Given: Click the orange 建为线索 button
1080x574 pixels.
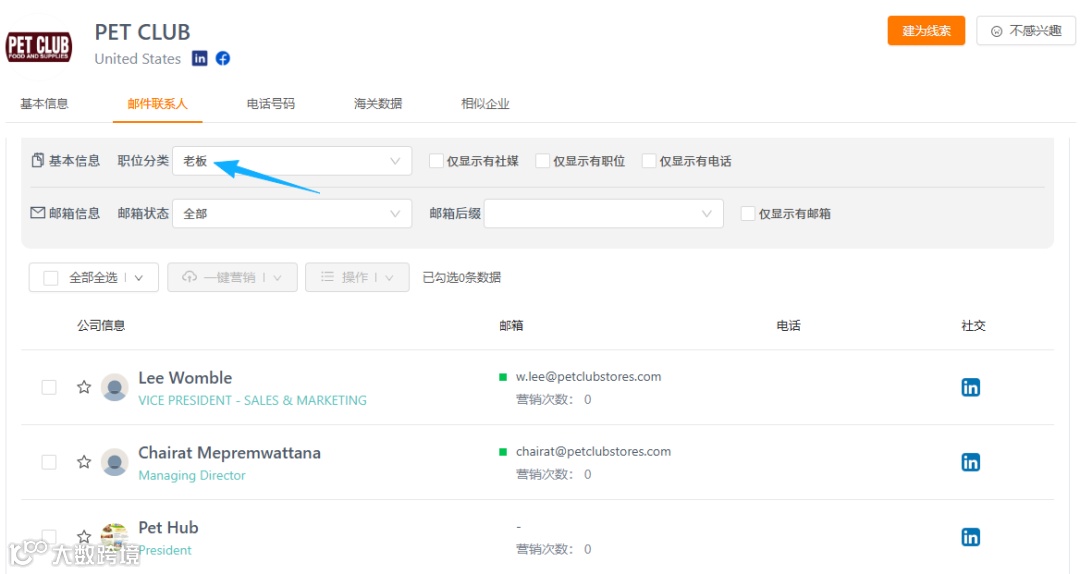Looking at the screenshot, I should (x=926, y=31).
